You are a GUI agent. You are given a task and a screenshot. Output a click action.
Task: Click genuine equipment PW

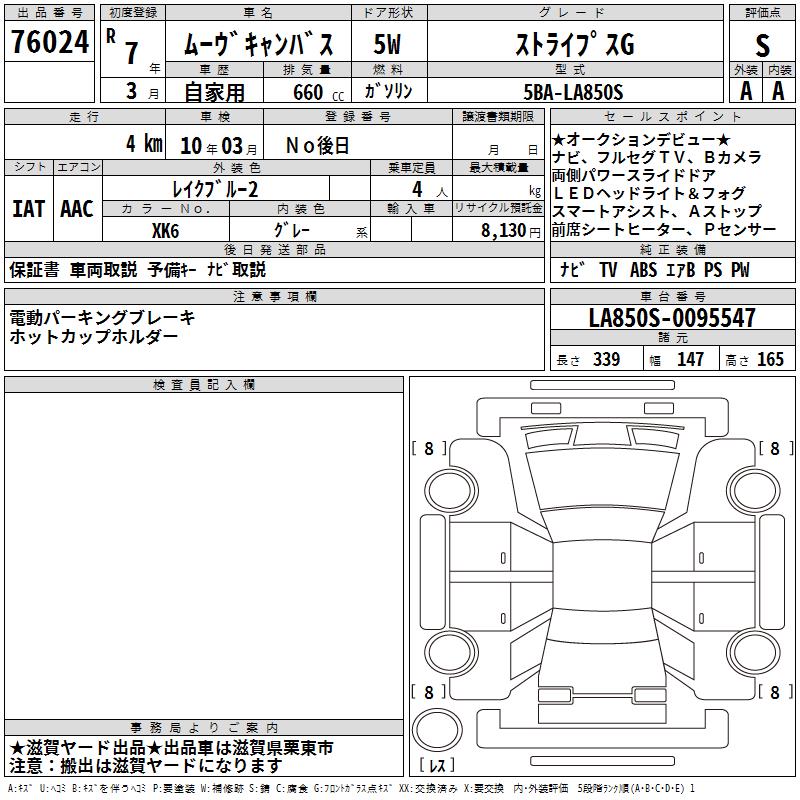click(x=740, y=270)
